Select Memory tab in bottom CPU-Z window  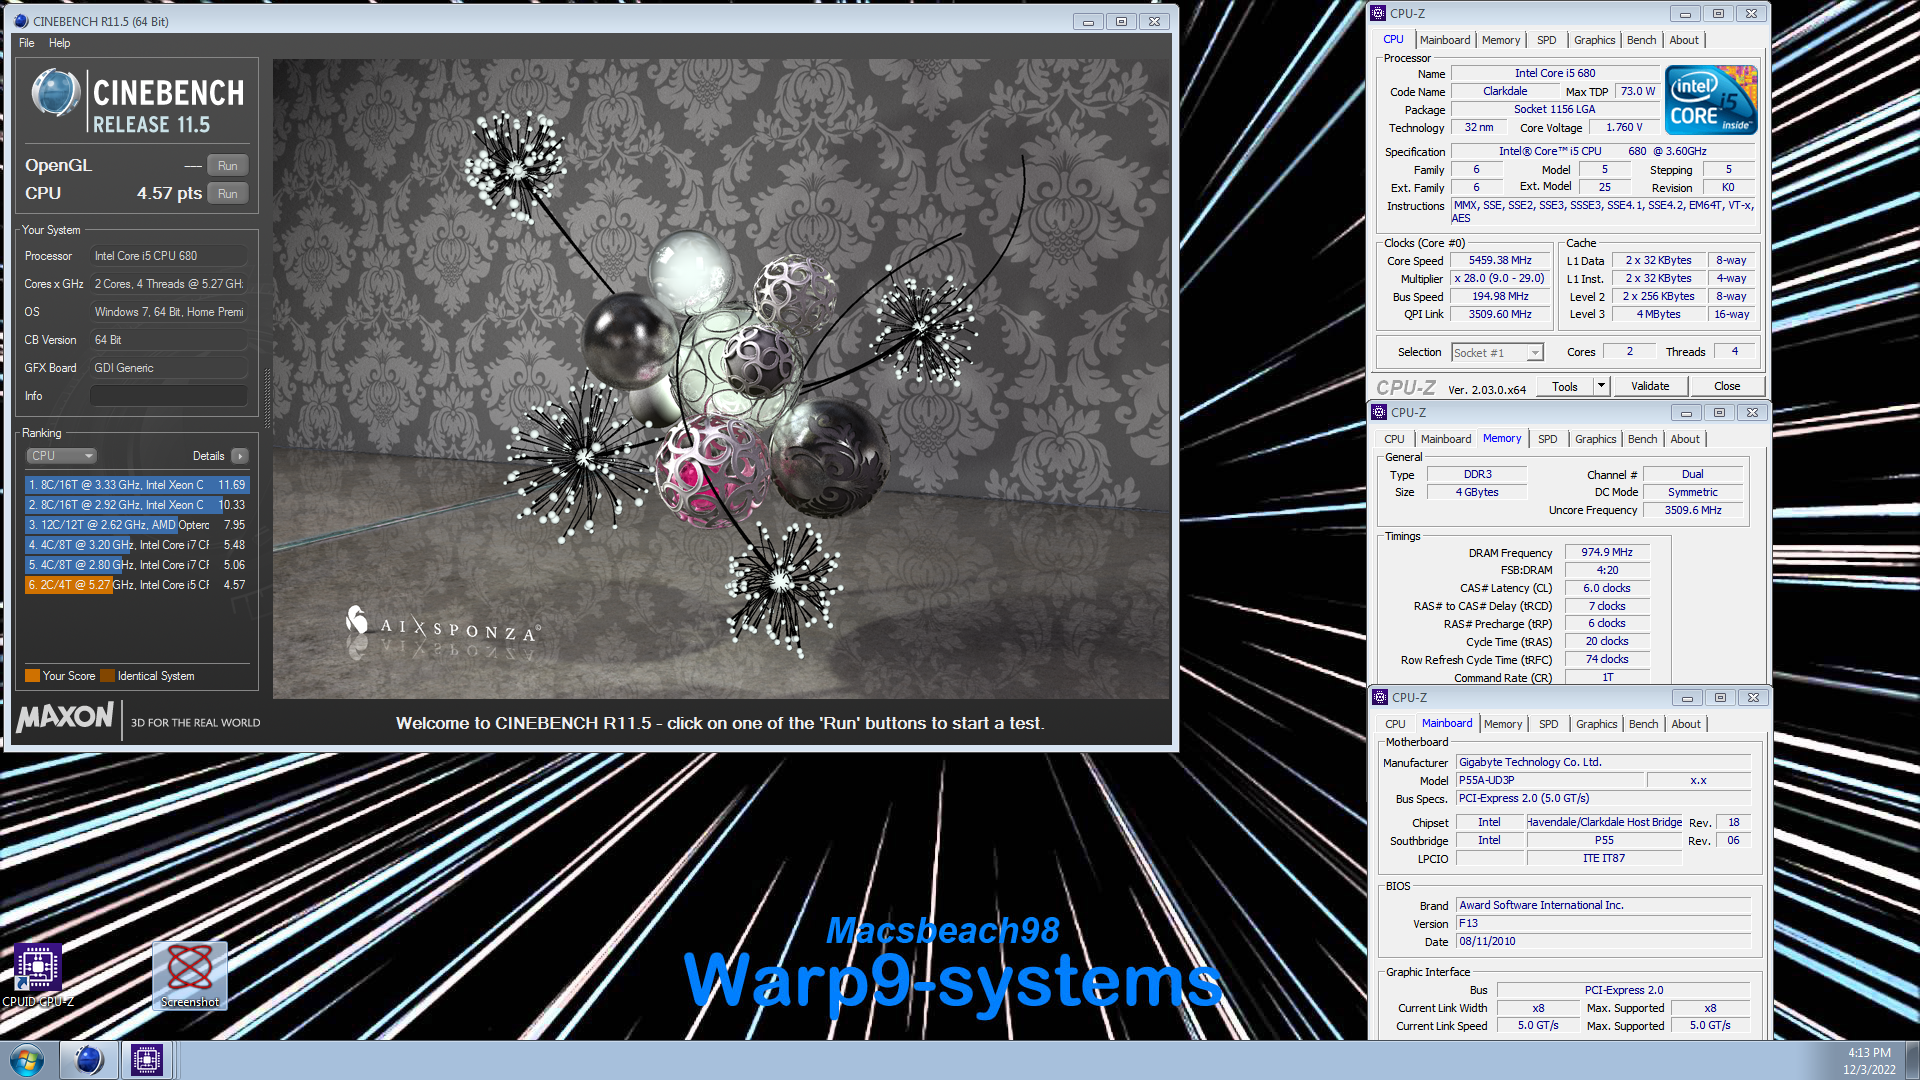click(x=1502, y=724)
